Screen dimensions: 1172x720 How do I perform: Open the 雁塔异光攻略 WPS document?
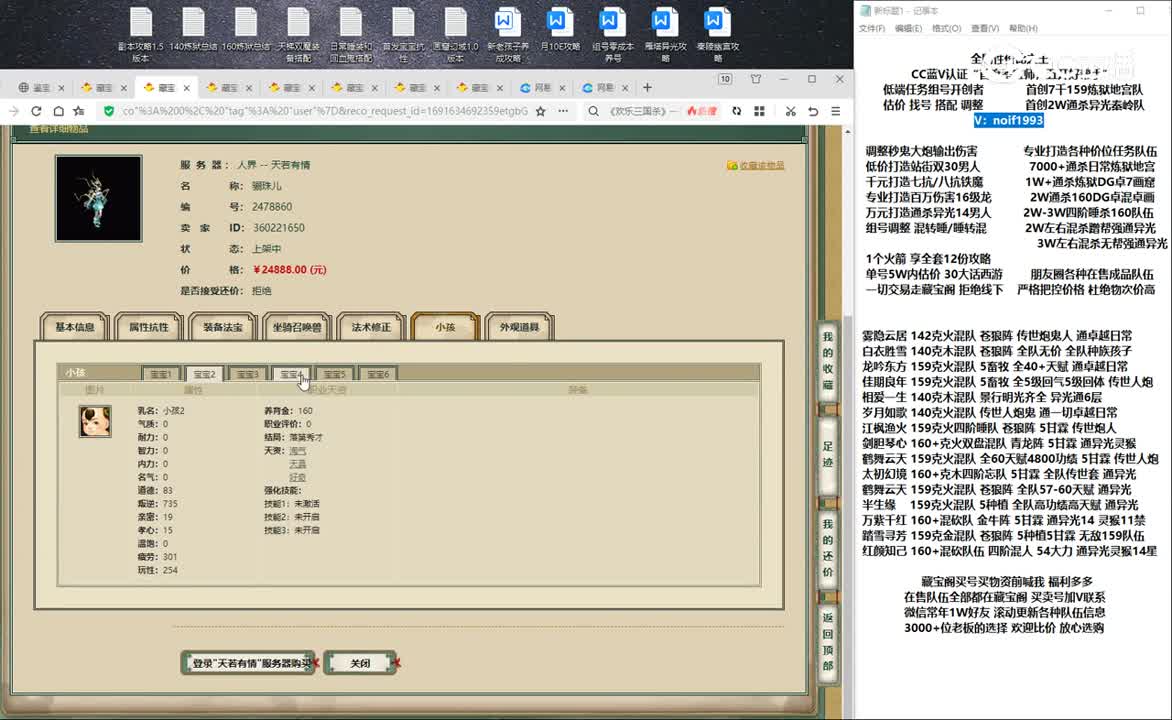click(x=664, y=34)
